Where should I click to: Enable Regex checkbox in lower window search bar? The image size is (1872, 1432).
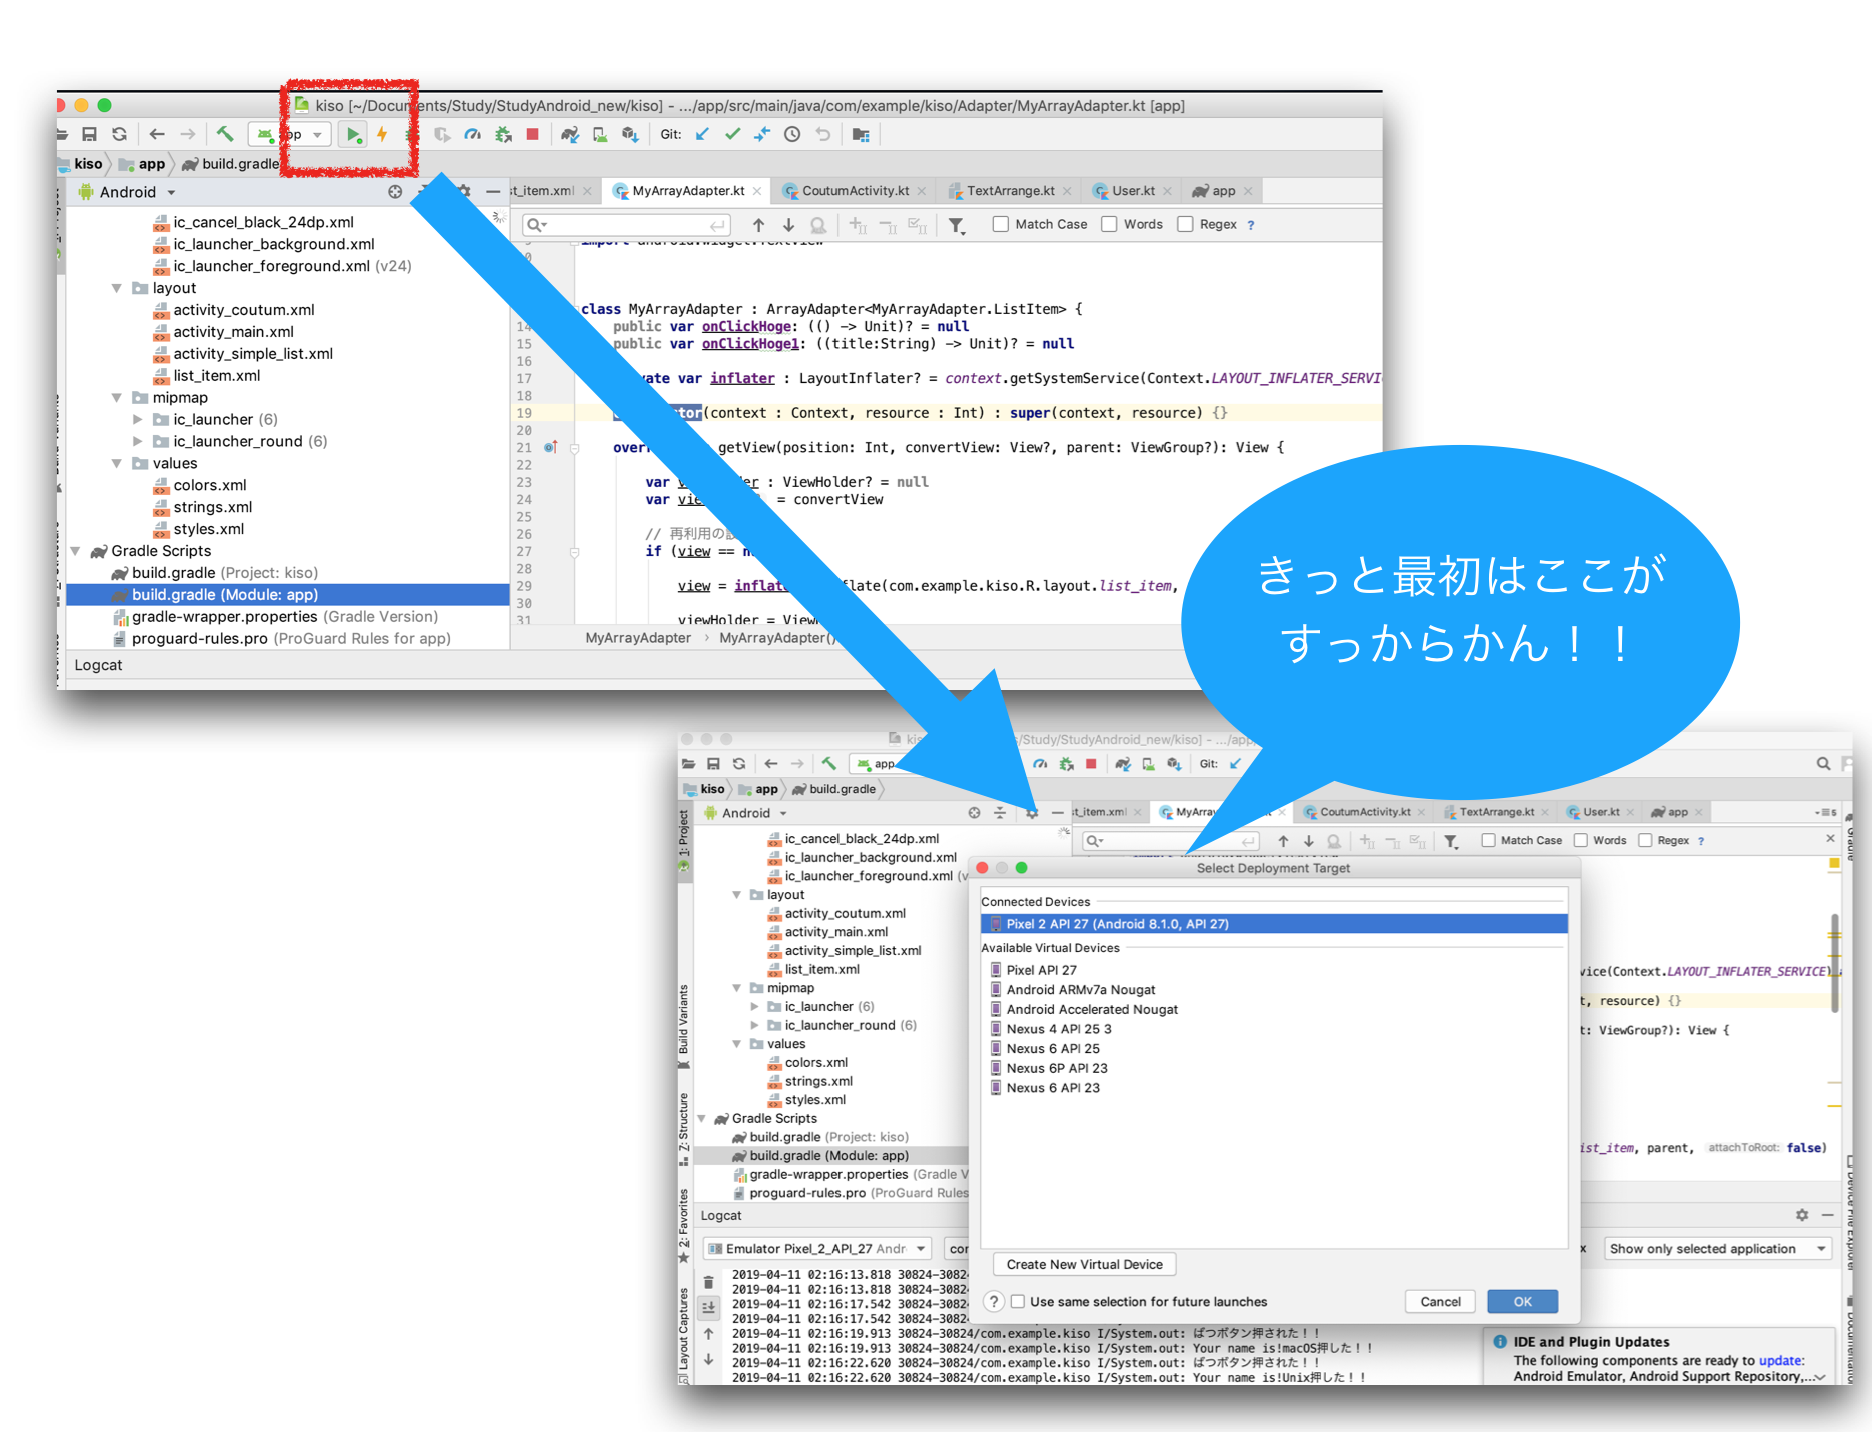pos(1645,840)
